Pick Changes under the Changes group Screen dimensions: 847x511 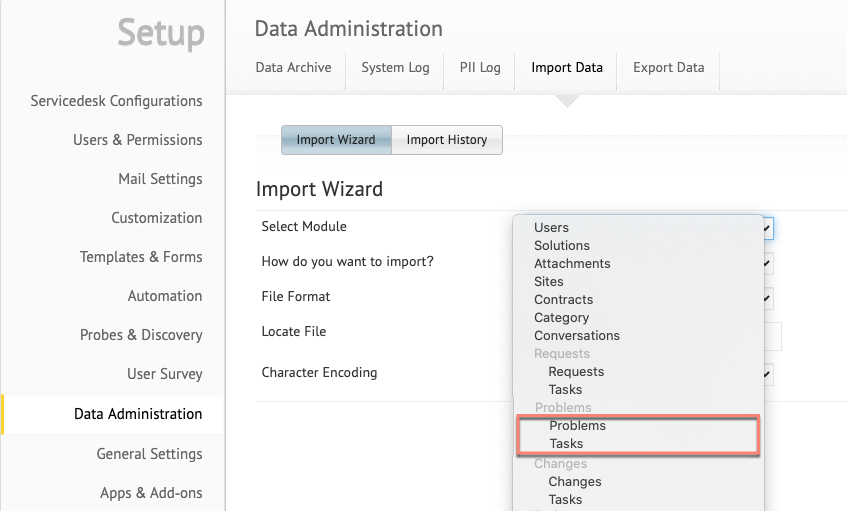click(574, 482)
